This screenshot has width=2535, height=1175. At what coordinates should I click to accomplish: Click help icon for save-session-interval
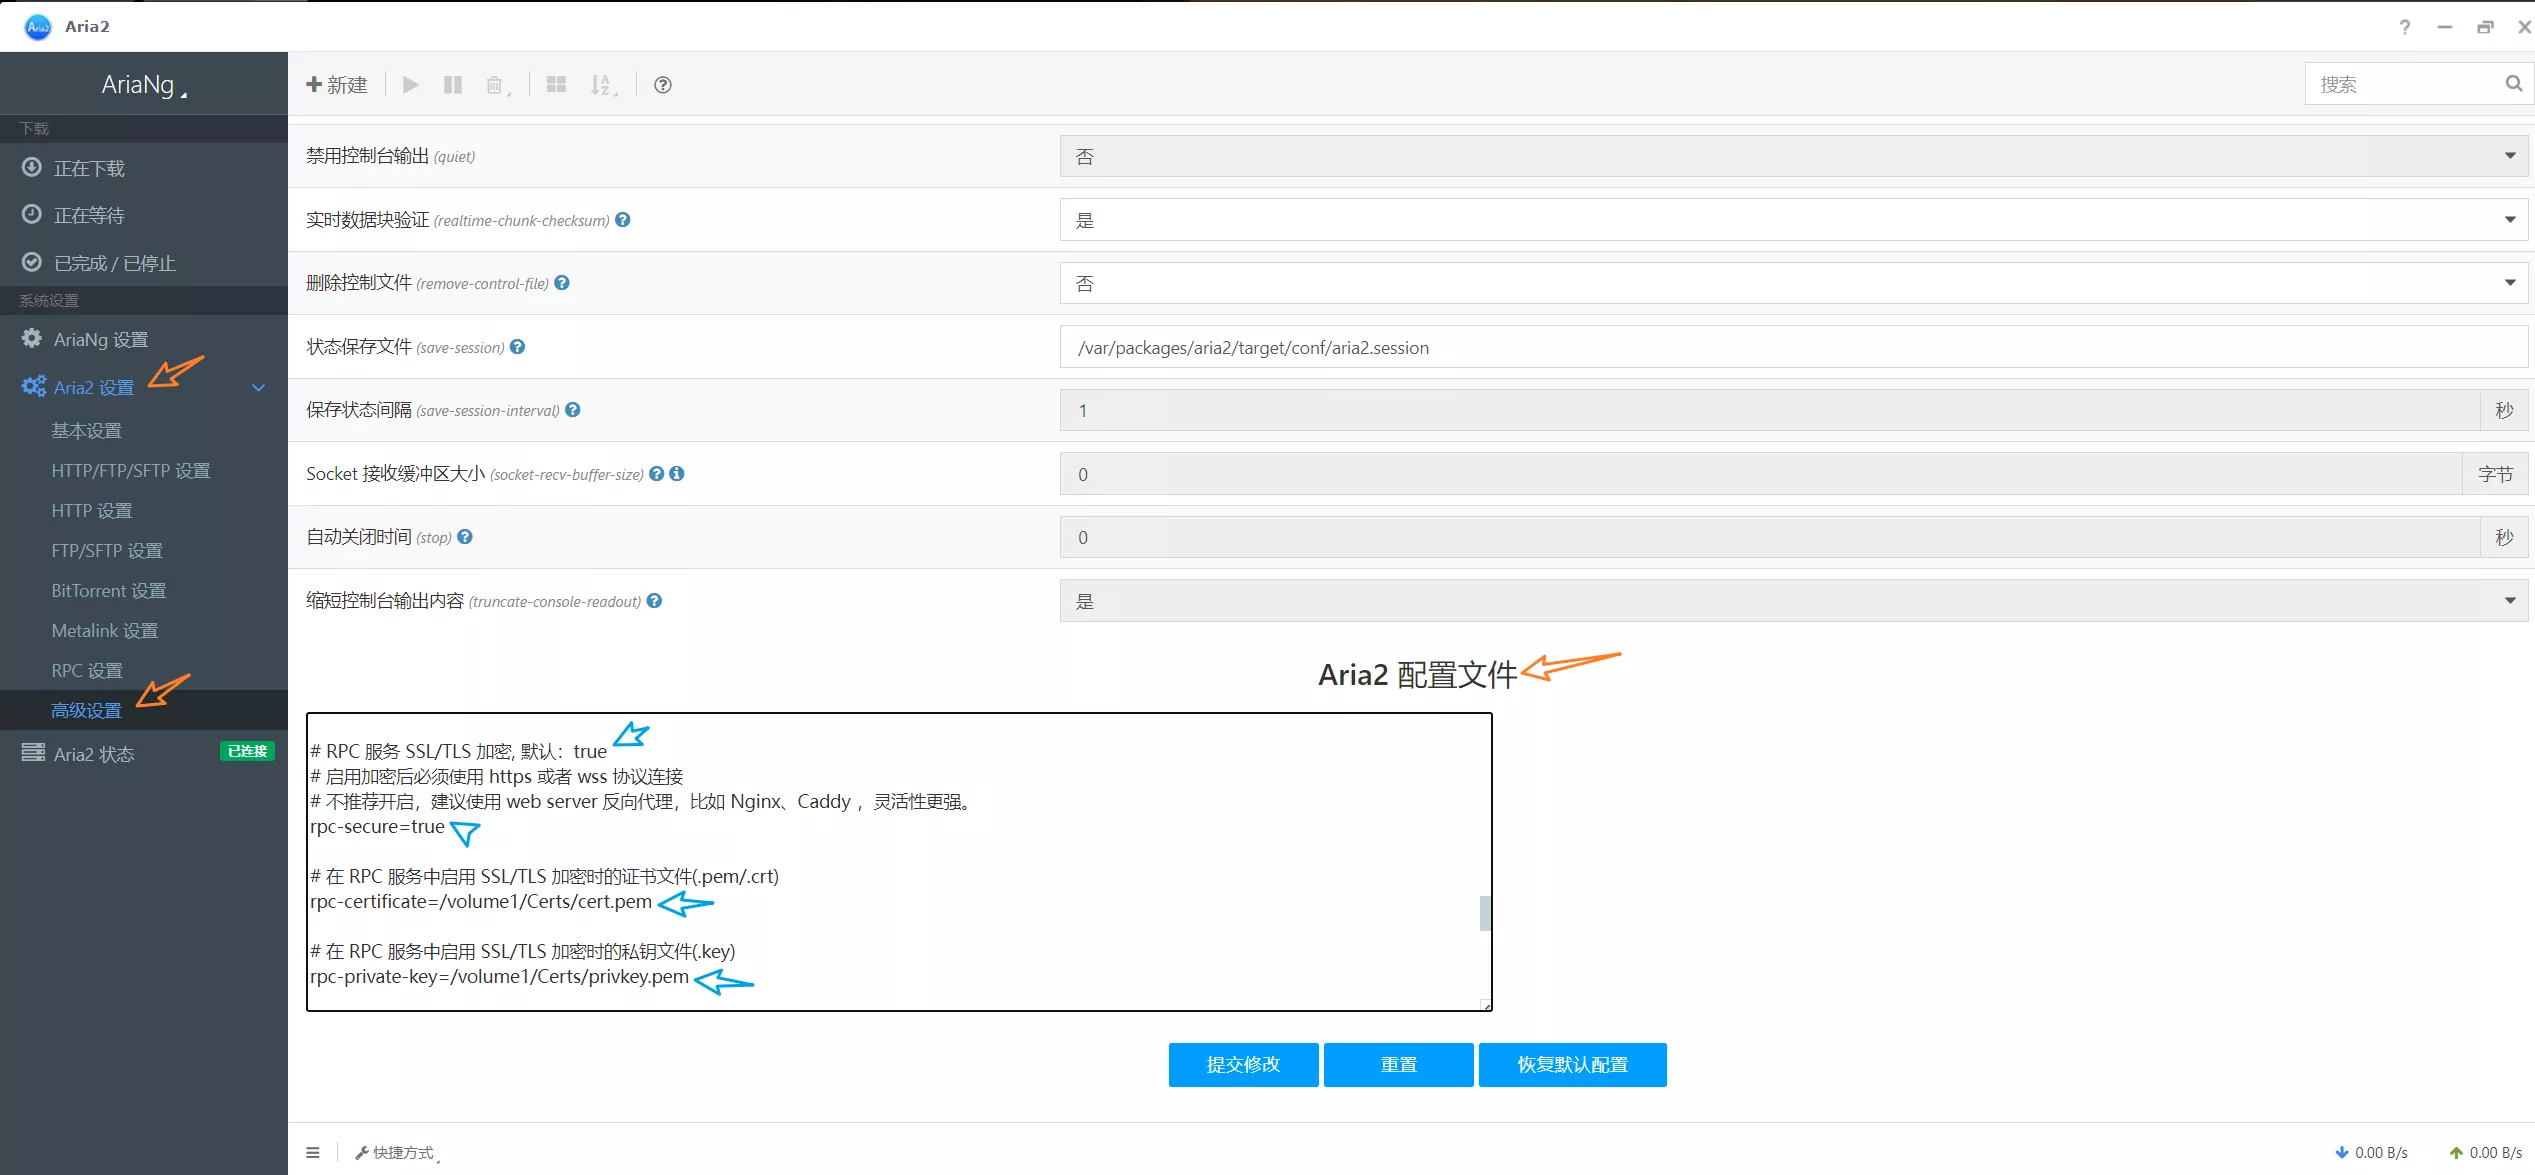pos(573,410)
